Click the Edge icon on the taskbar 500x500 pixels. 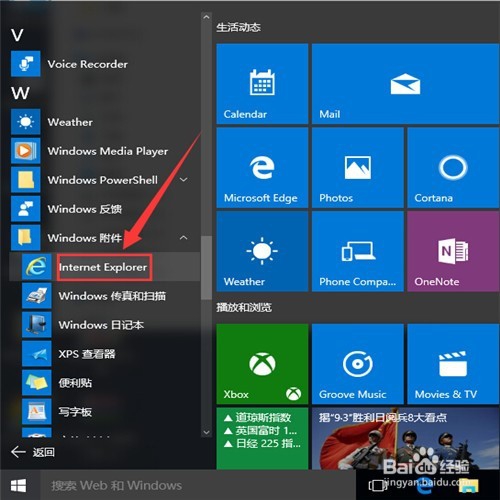425,486
